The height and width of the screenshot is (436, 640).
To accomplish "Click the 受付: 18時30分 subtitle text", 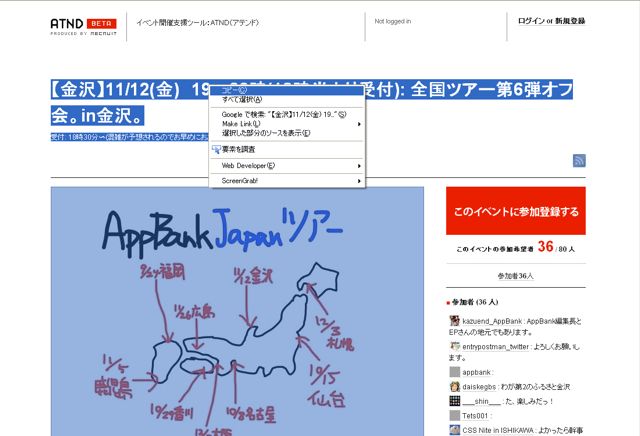I will click(130, 137).
